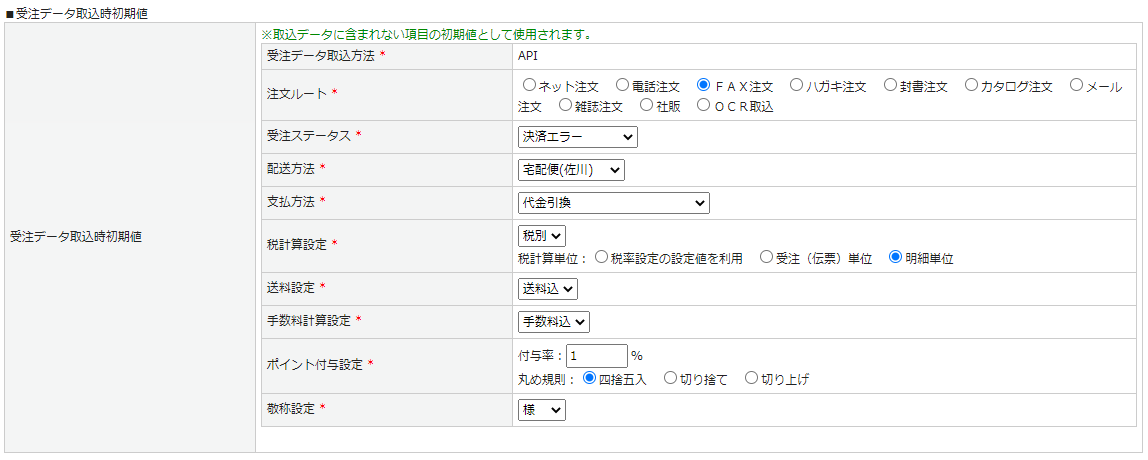Expand 手数料計算設定 dropdown showing 手数料込
Image resolution: width=1148 pixels, height=460 pixels.
[x=553, y=321]
